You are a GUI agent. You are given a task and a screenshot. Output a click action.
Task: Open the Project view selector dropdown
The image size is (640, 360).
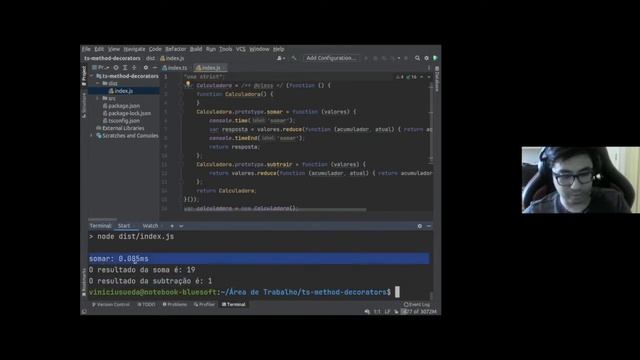click(100, 68)
